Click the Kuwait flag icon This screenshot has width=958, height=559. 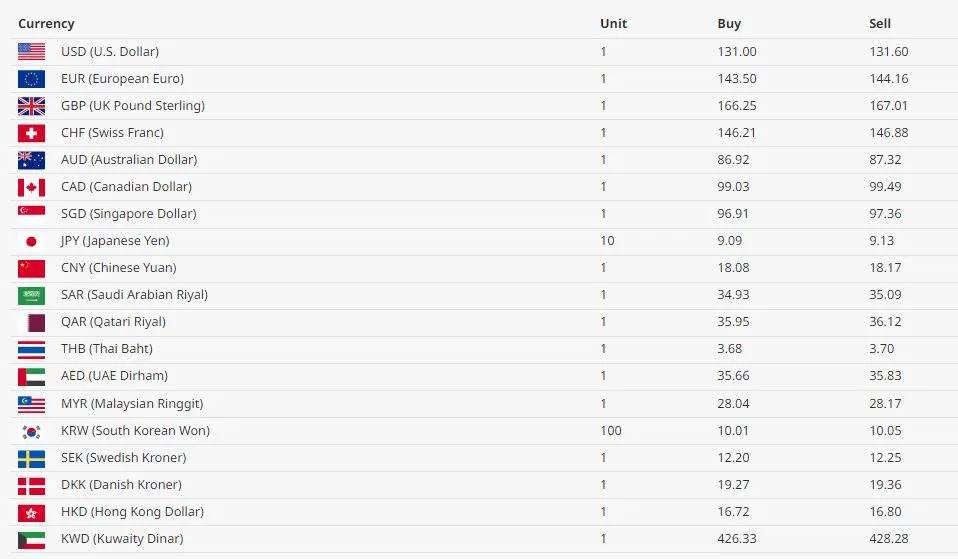click(31, 539)
